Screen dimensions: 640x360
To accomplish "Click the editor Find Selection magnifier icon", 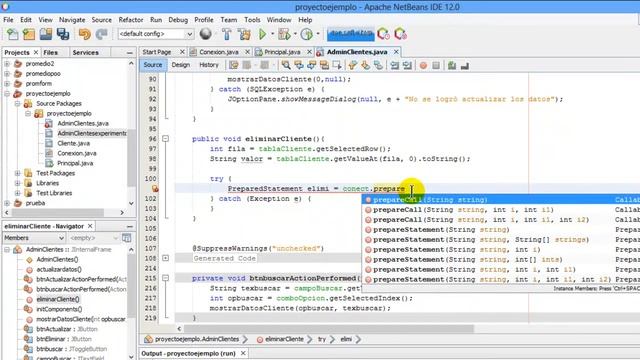I will click(x=286, y=65).
